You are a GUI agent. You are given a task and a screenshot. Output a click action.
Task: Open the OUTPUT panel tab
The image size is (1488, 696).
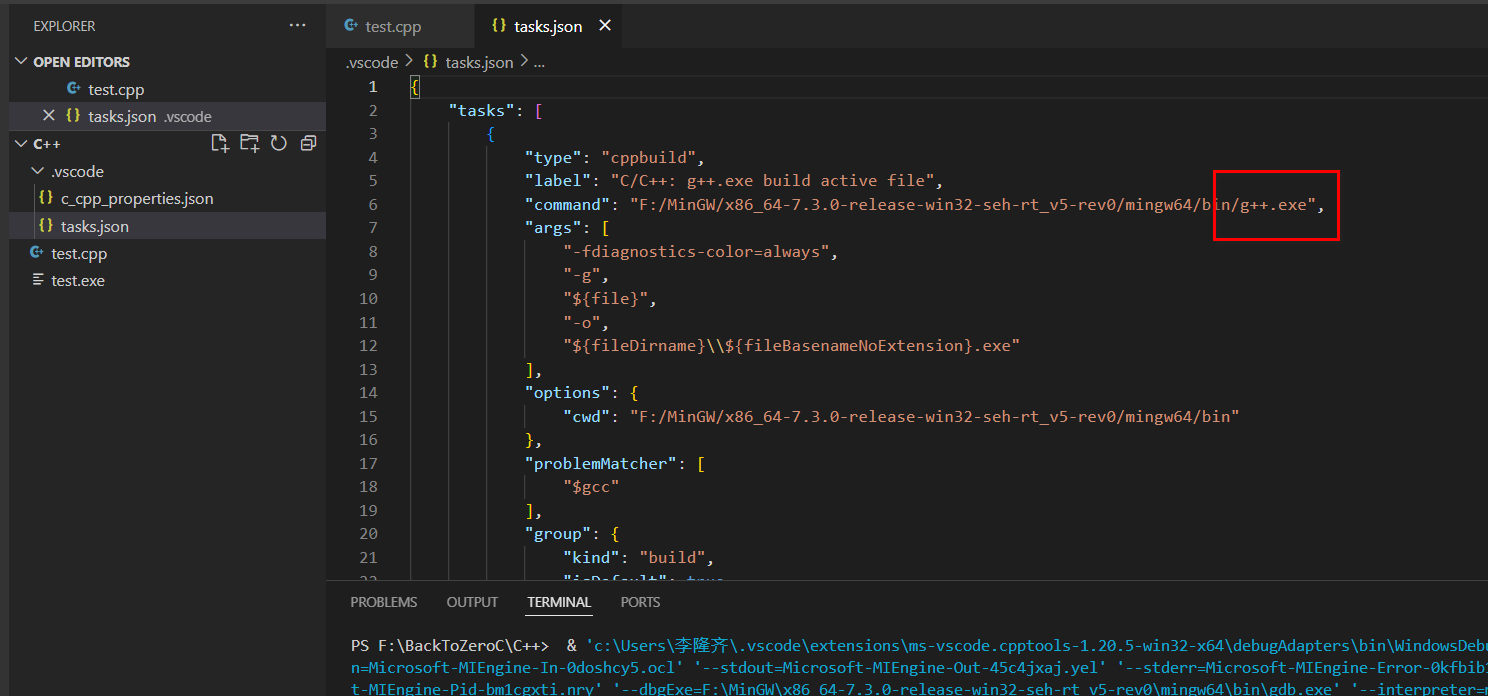[x=472, y=602]
